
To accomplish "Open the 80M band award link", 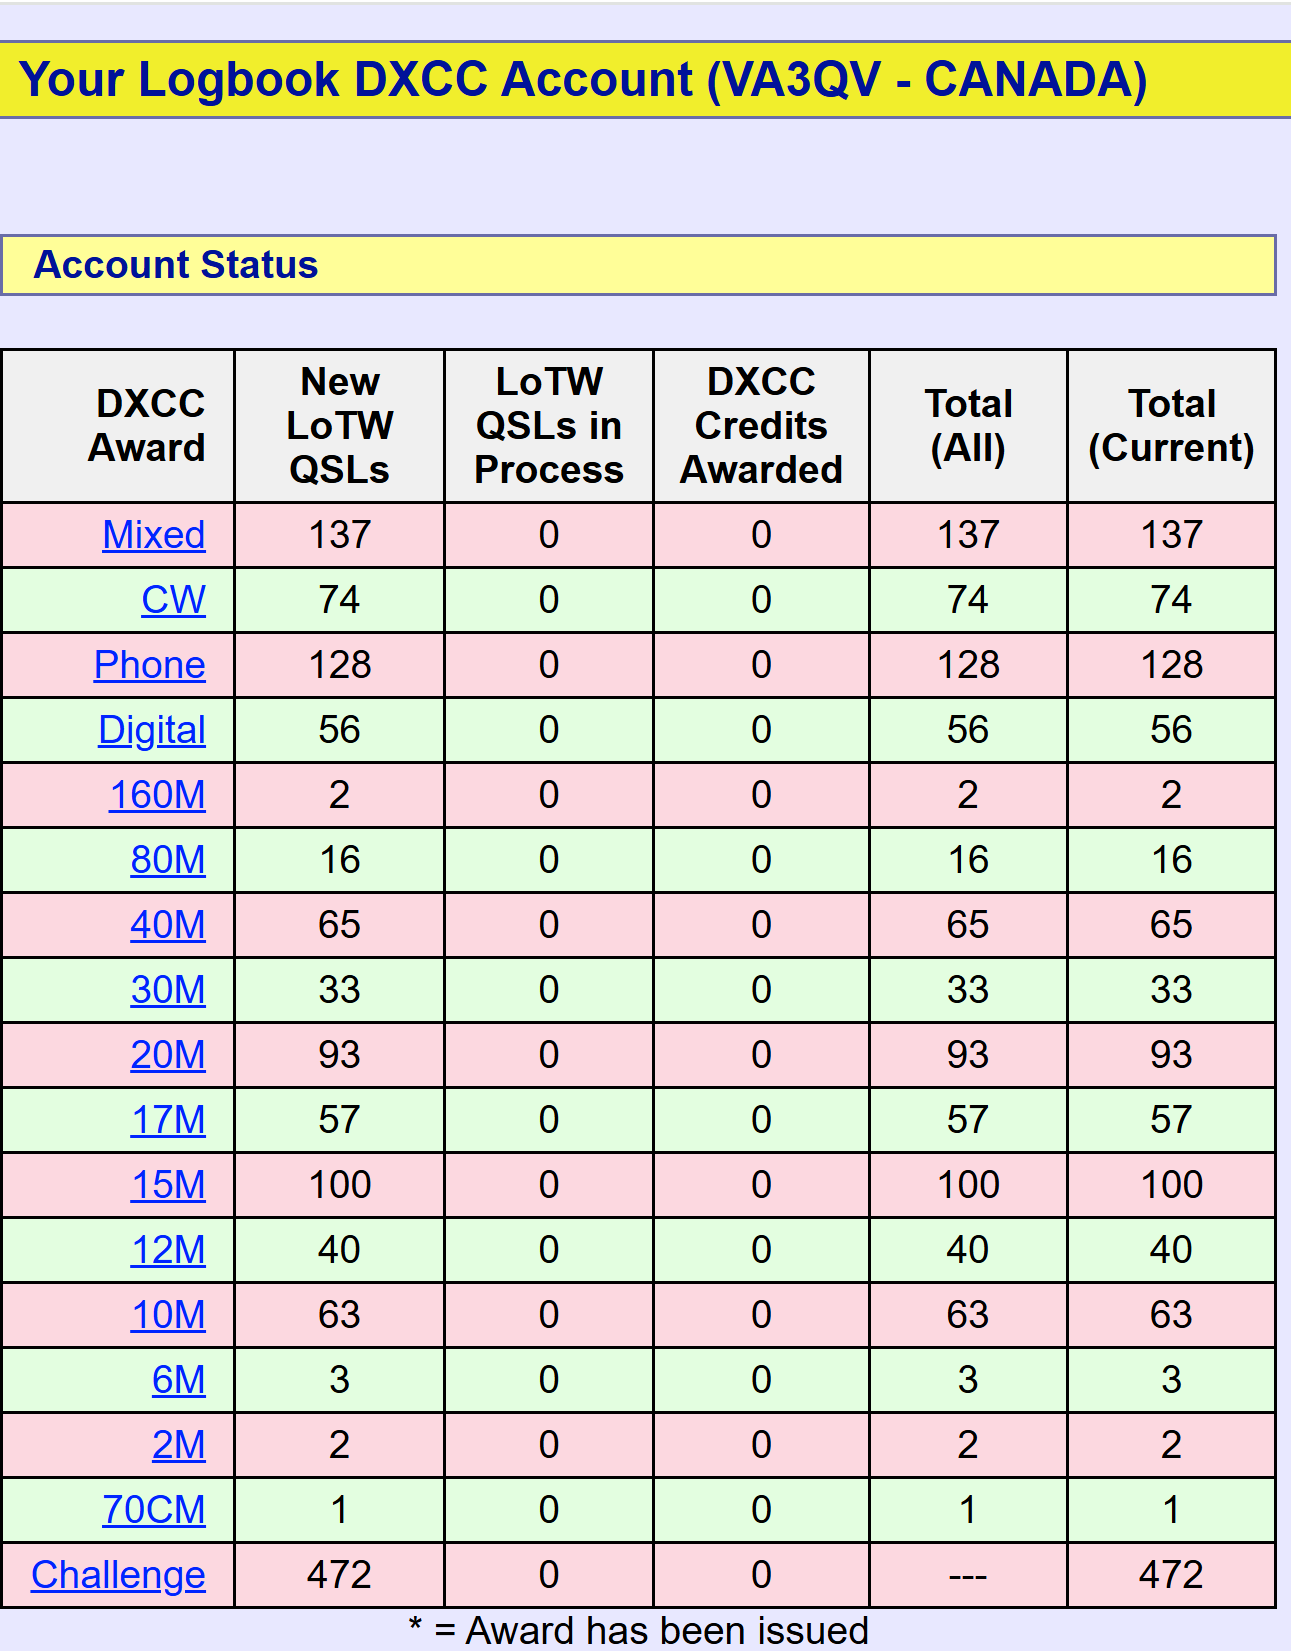I will [168, 860].
